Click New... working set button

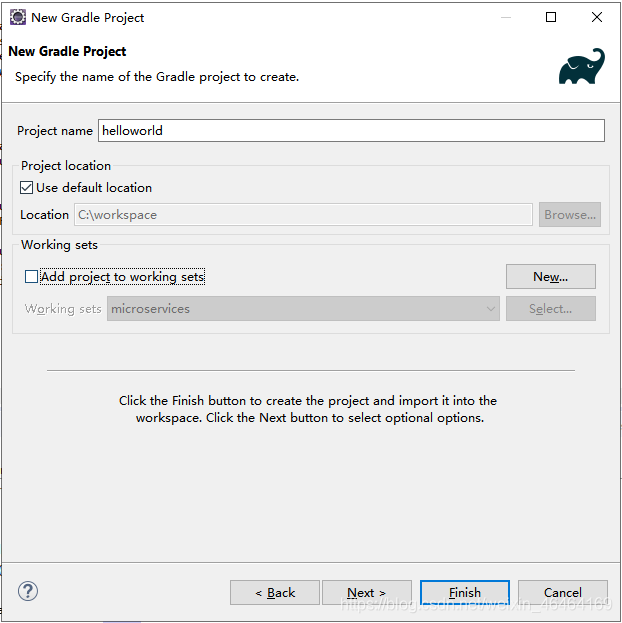click(550, 277)
